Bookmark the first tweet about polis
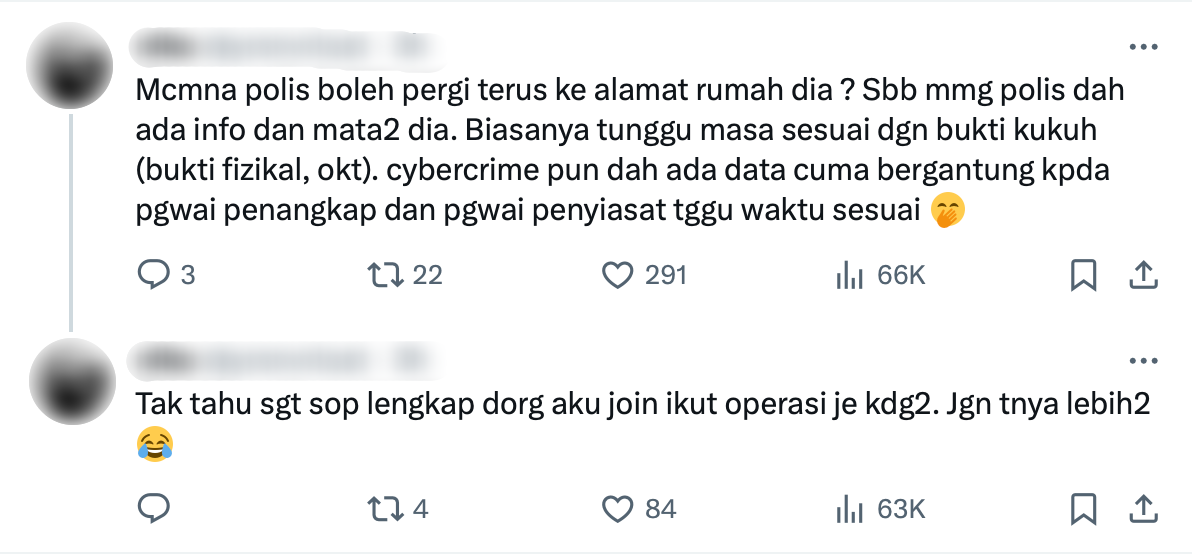This screenshot has height=554, width=1192. (x=1083, y=275)
